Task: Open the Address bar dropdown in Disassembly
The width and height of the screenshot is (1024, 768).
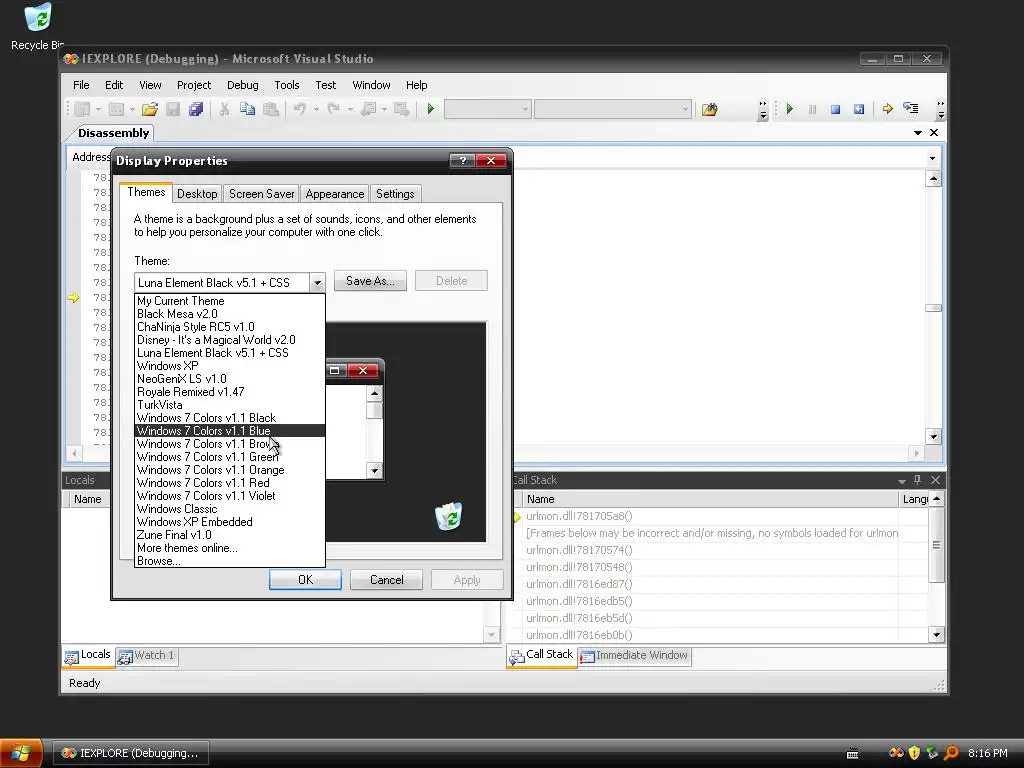Action: (x=932, y=158)
